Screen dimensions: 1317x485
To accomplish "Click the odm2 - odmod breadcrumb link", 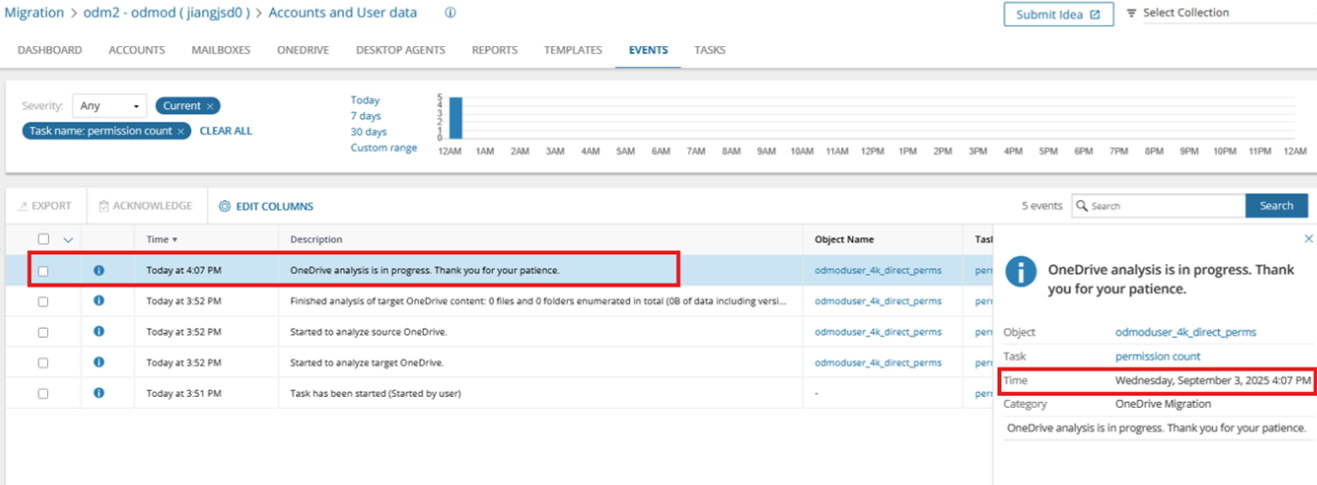I will (165, 13).
